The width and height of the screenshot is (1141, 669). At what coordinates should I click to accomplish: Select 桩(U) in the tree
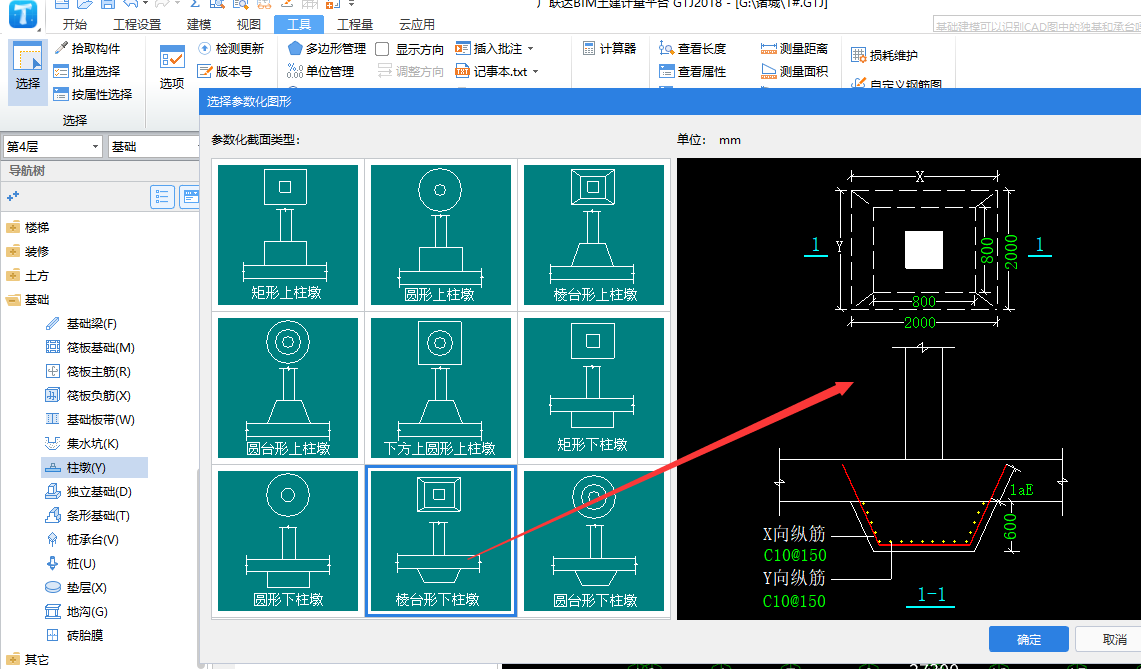[71, 563]
